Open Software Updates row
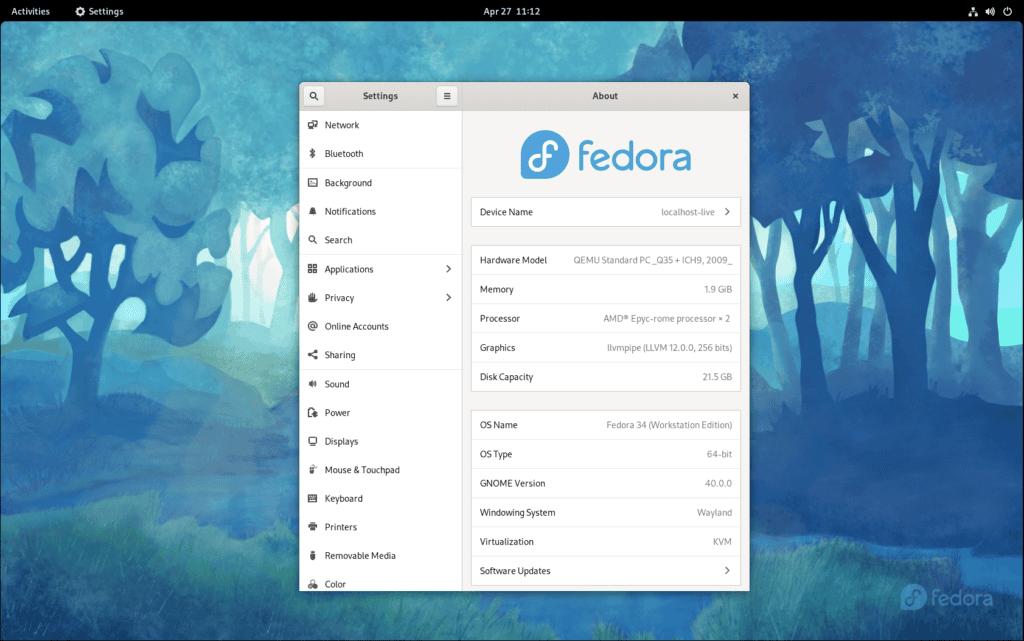 coord(605,571)
